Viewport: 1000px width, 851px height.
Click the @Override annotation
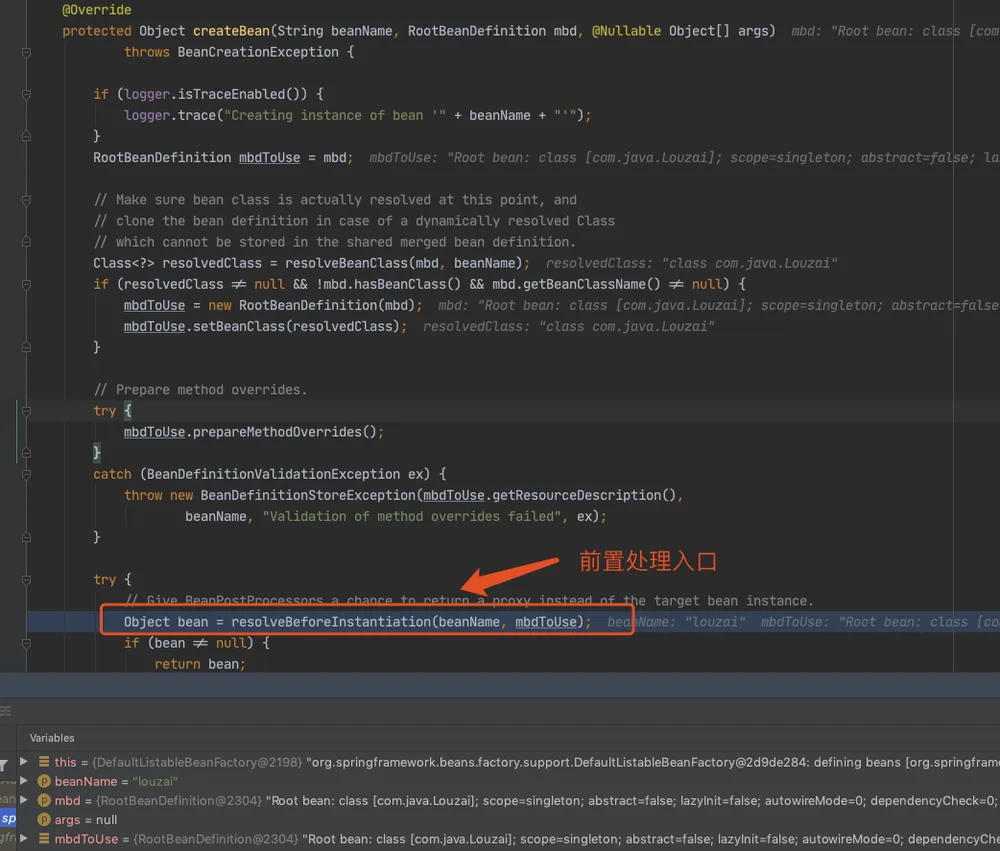pyautogui.click(x=97, y=10)
